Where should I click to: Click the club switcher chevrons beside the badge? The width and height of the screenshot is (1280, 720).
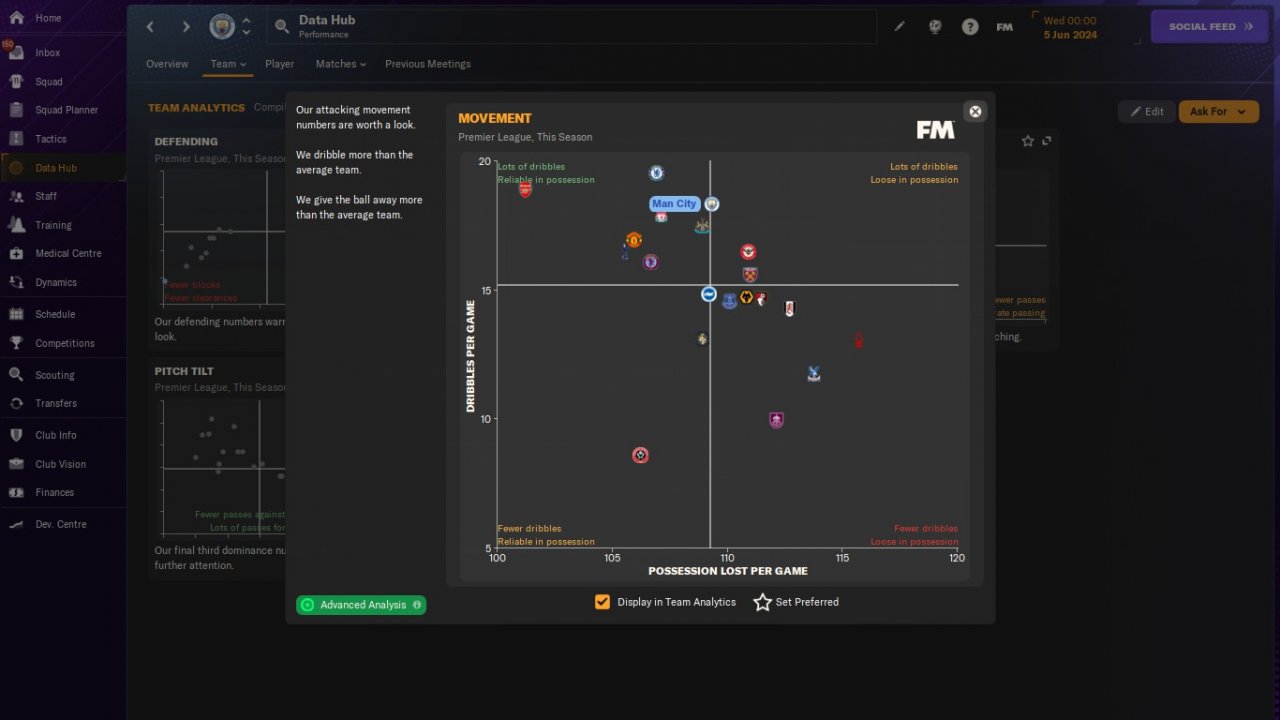point(246,27)
